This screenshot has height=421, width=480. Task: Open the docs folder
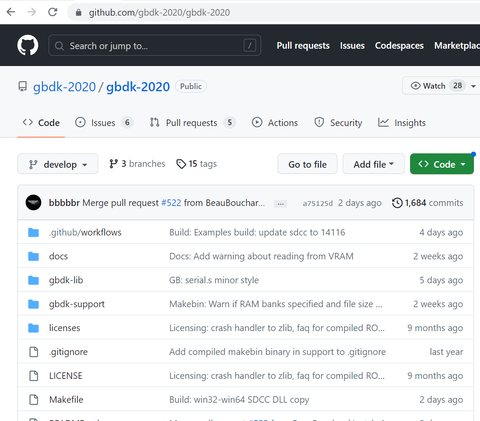coord(58,256)
